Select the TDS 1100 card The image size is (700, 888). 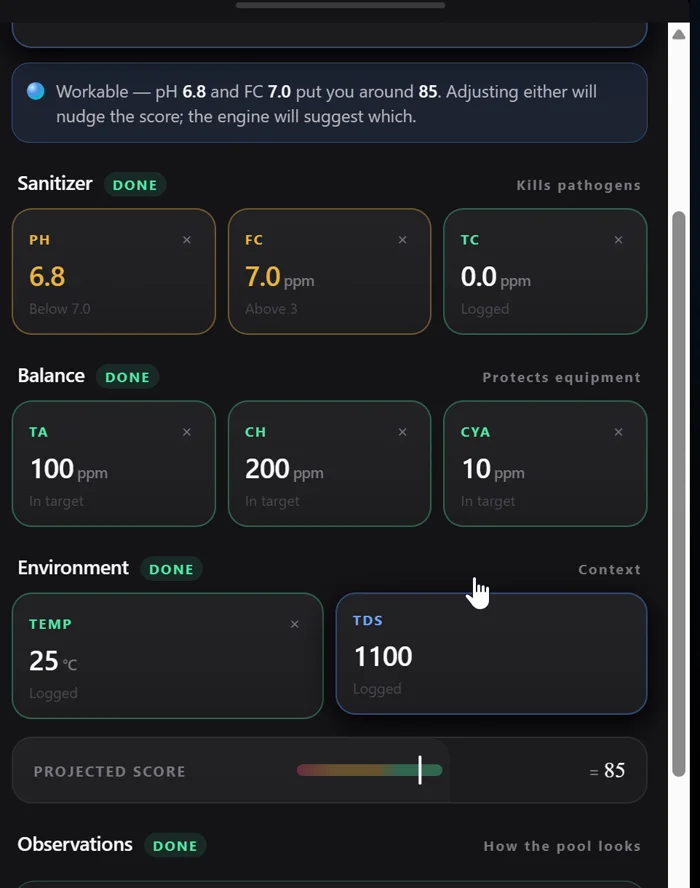coord(492,654)
